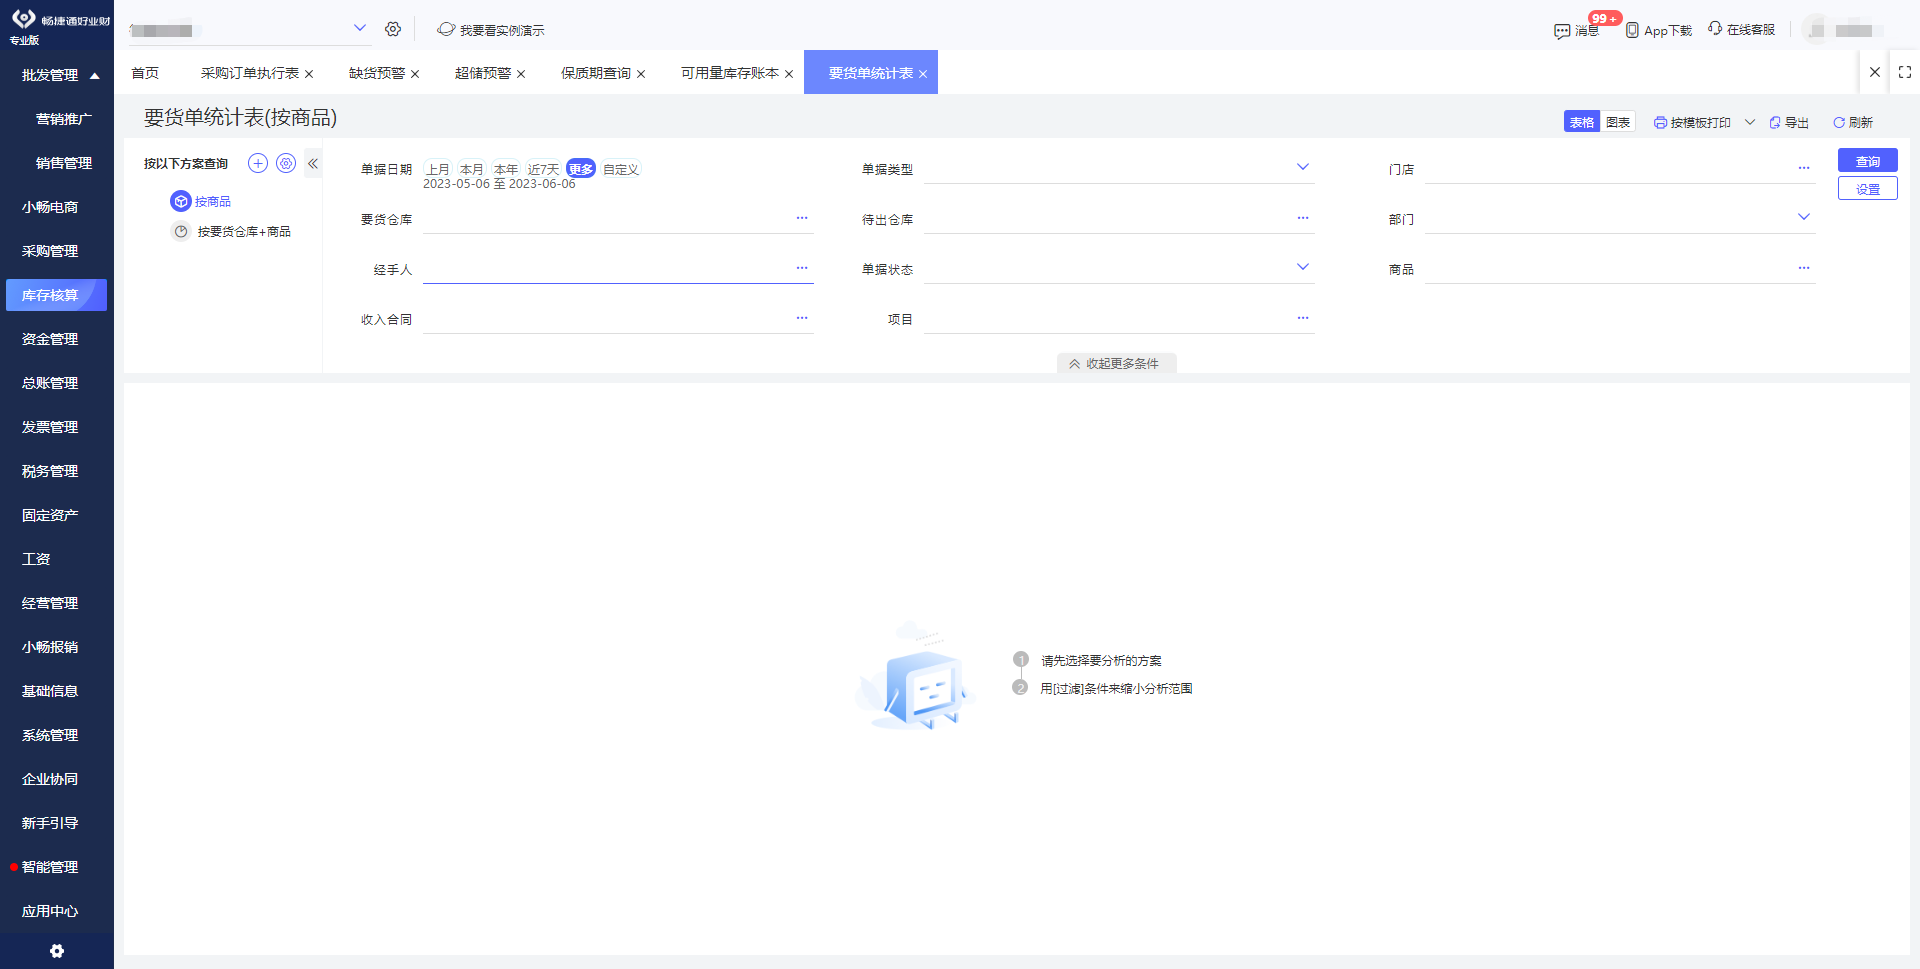Open 要货仓库 lookup ellipsis
This screenshot has width=1920, height=969.
(802, 218)
